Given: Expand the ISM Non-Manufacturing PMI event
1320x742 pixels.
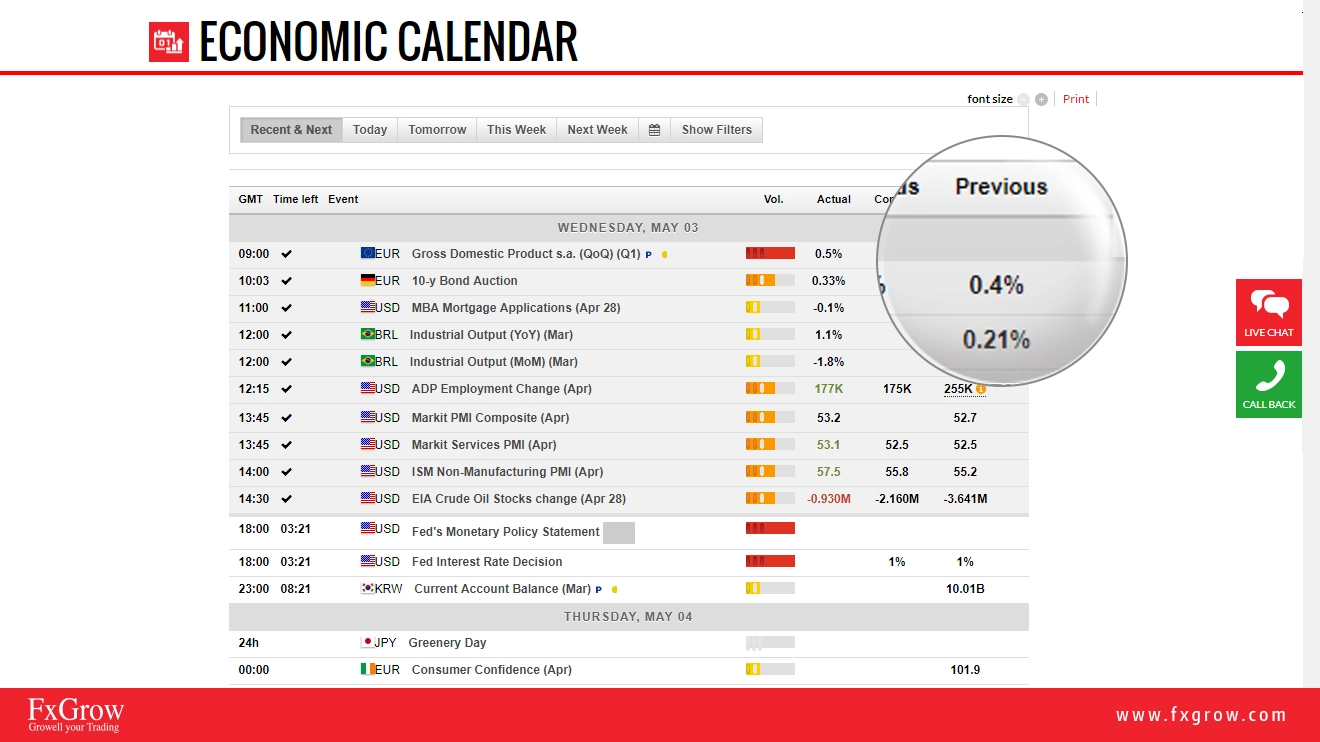Looking at the screenshot, I should coord(507,472).
